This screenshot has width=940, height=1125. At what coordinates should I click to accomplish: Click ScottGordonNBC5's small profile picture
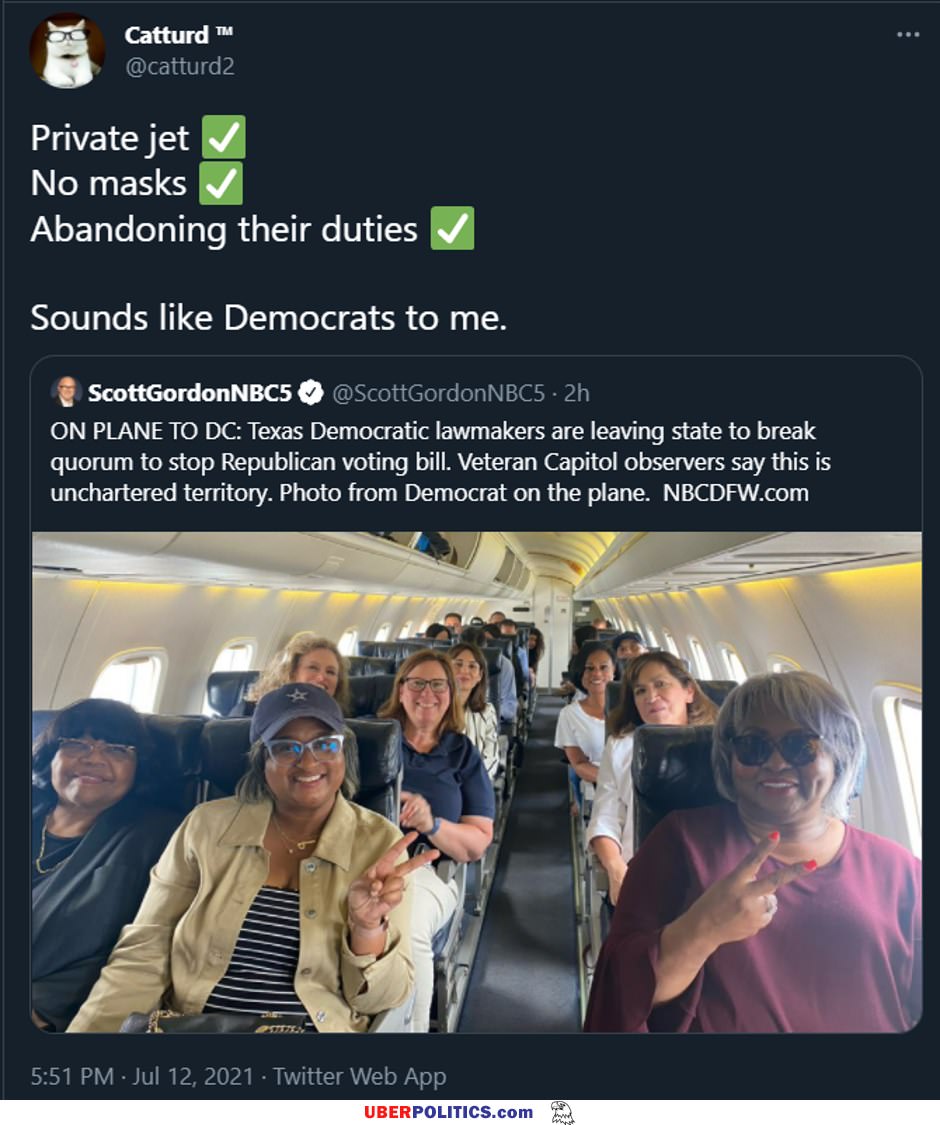coord(67,392)
